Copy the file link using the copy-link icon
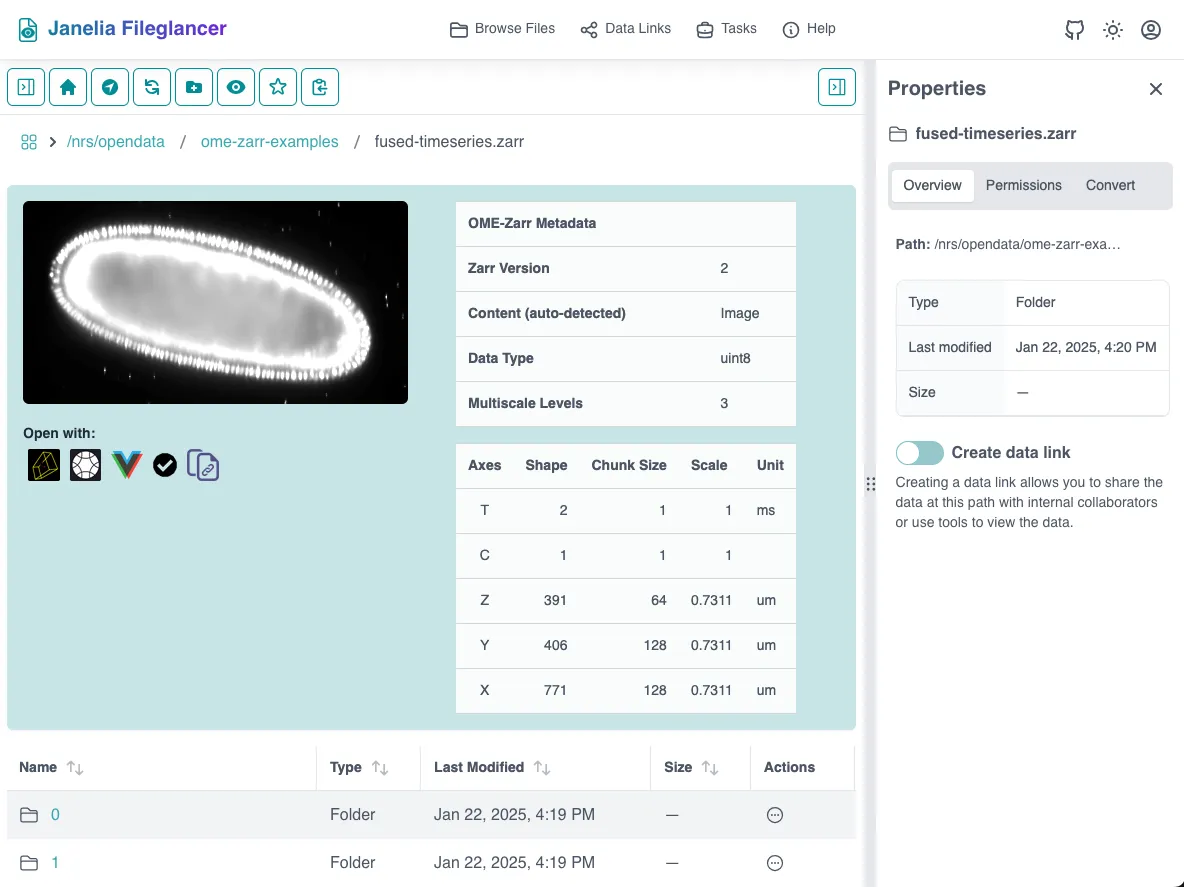The width and height of the screenshot is (1184, 887). [203, 464]
